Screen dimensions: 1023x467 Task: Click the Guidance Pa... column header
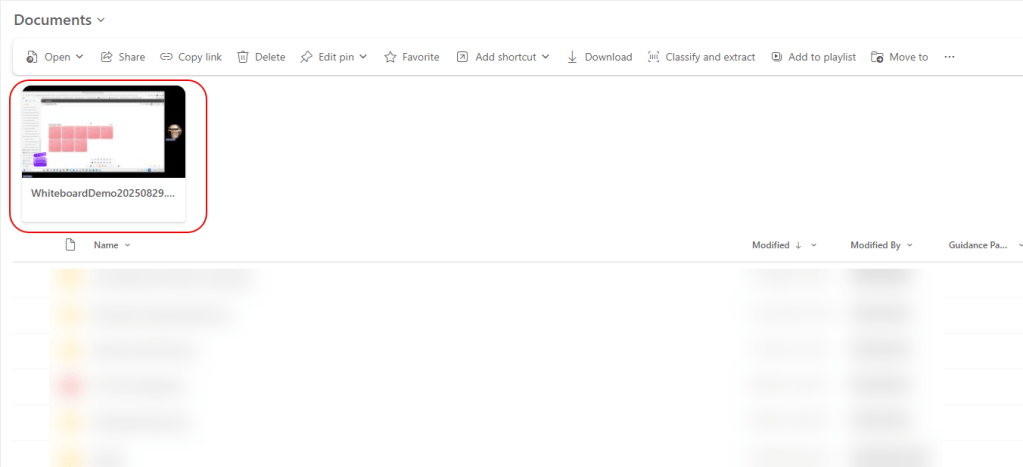point(977,245)
